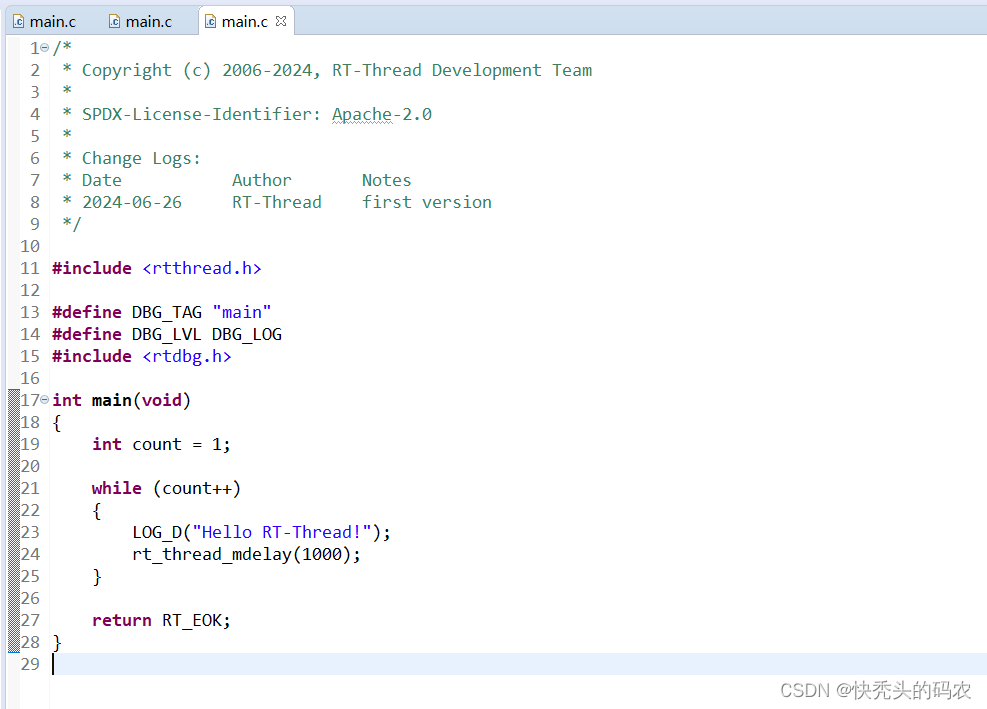This screenshot has height=709, width=987.
Task: Click the "2024-06-26" date
Action: (132, 202)
